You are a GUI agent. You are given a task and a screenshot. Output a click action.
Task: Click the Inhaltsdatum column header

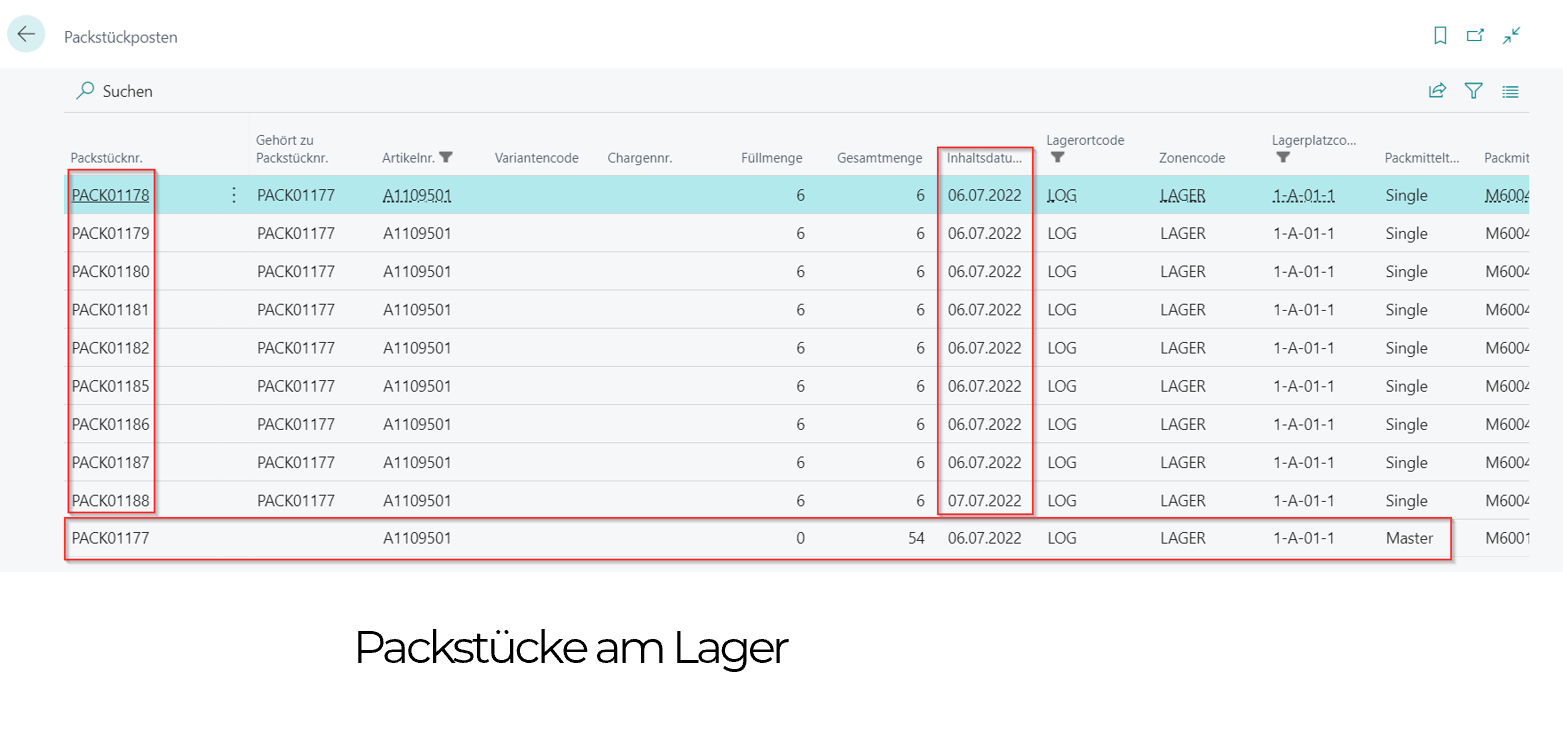pos(985,158)
